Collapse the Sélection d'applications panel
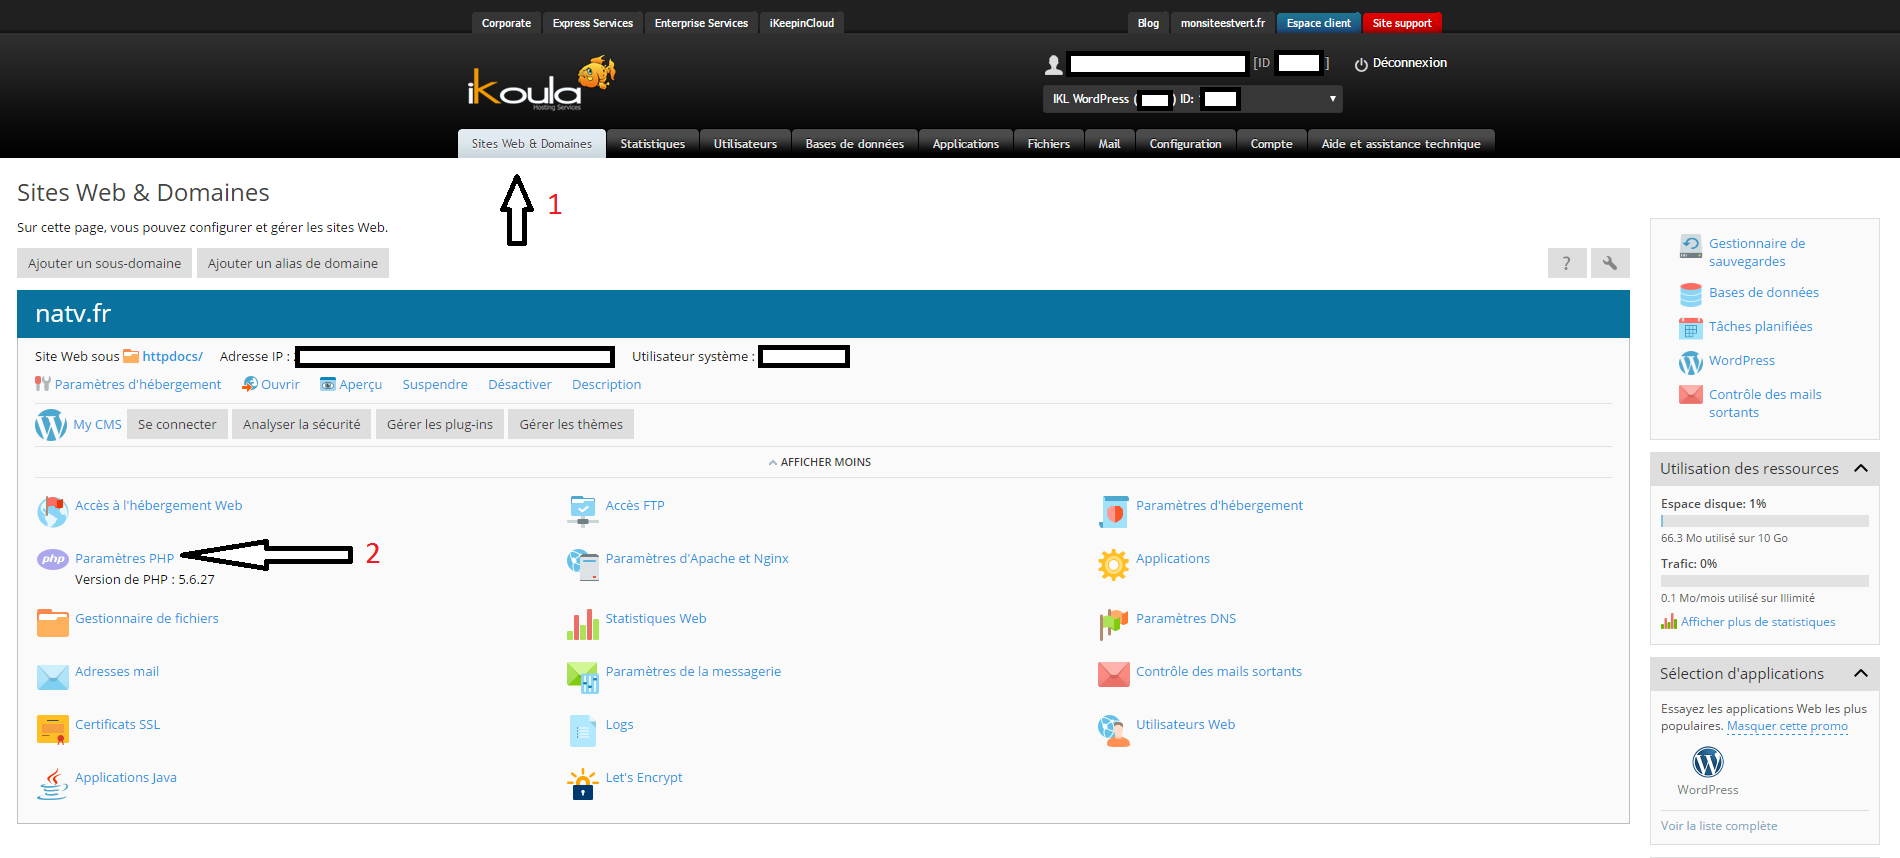This screenshot has width=1900, height=858. (1861, 673)
